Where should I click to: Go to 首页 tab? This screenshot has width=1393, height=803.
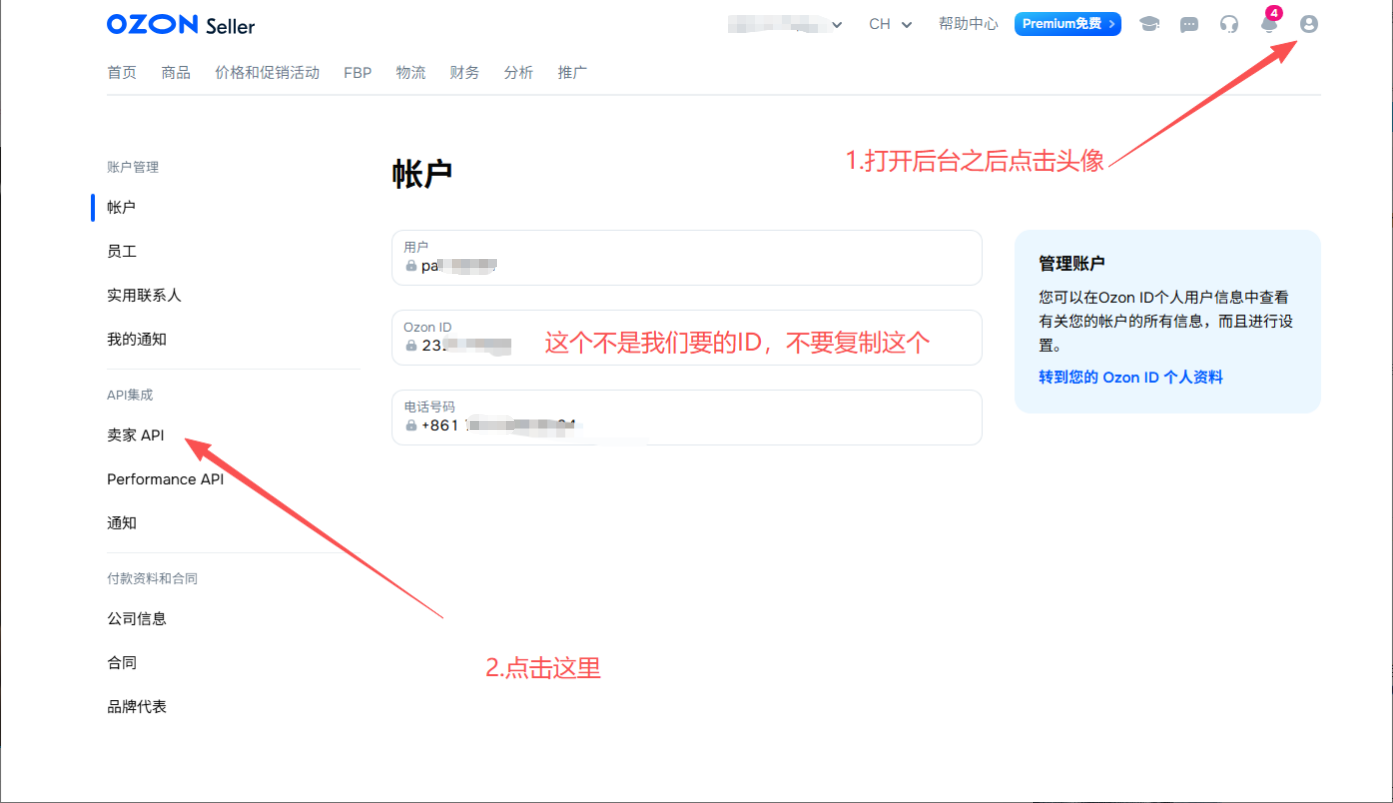tap(122, 72)
